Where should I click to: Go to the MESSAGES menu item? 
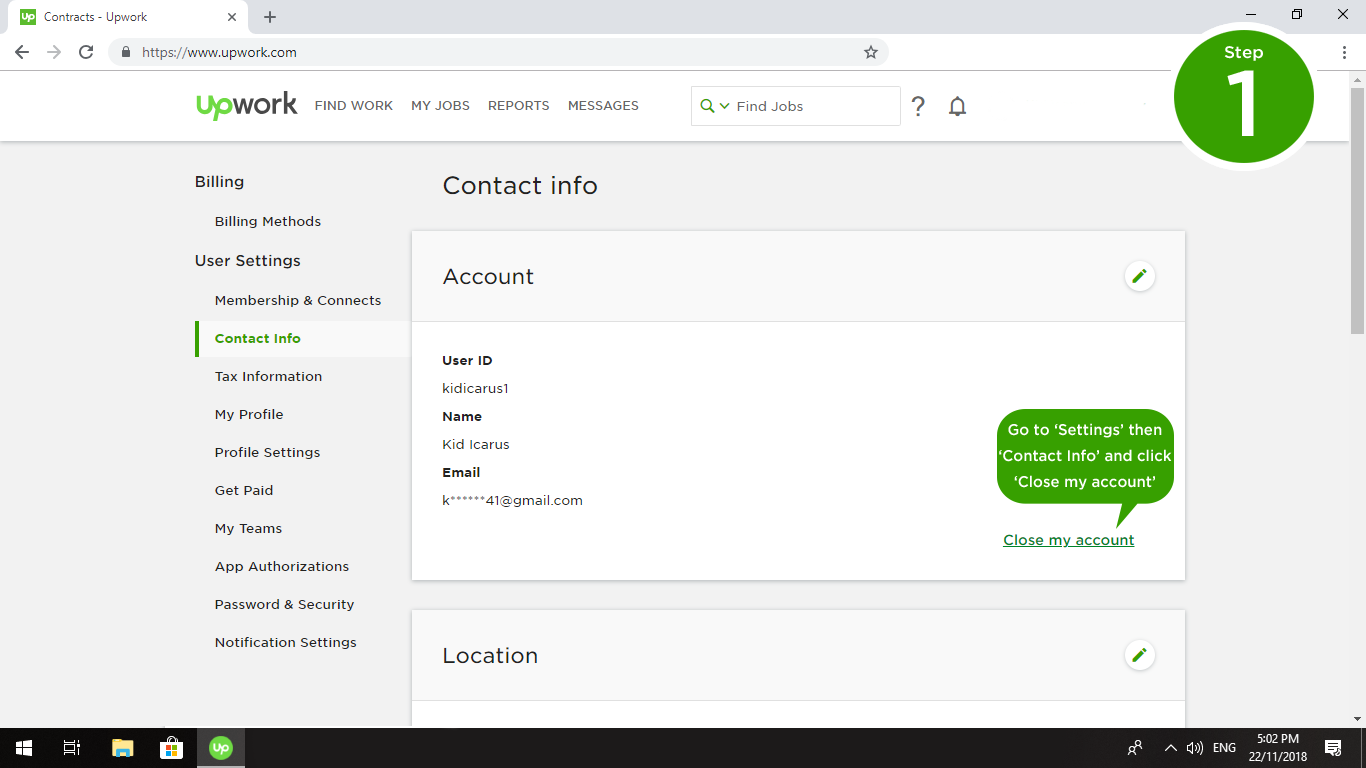(x=603, y=106)
